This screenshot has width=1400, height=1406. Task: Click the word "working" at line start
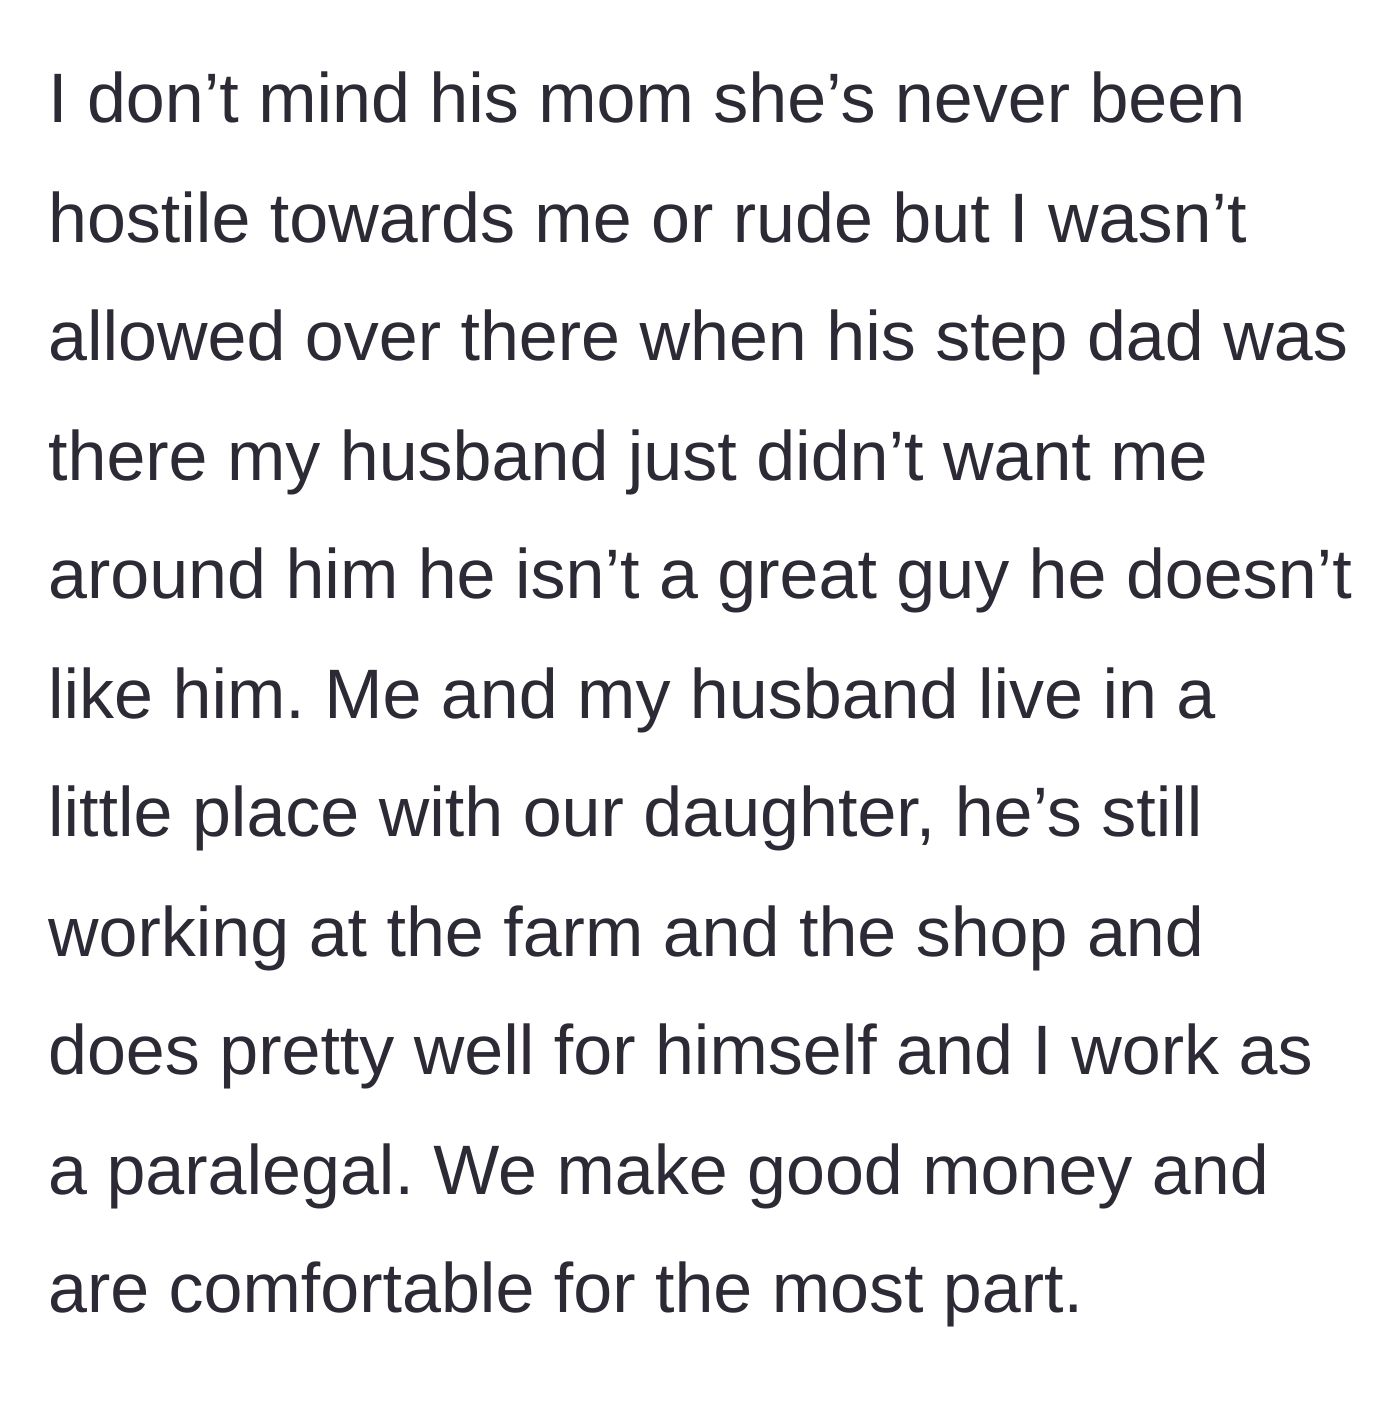(168, 932)
